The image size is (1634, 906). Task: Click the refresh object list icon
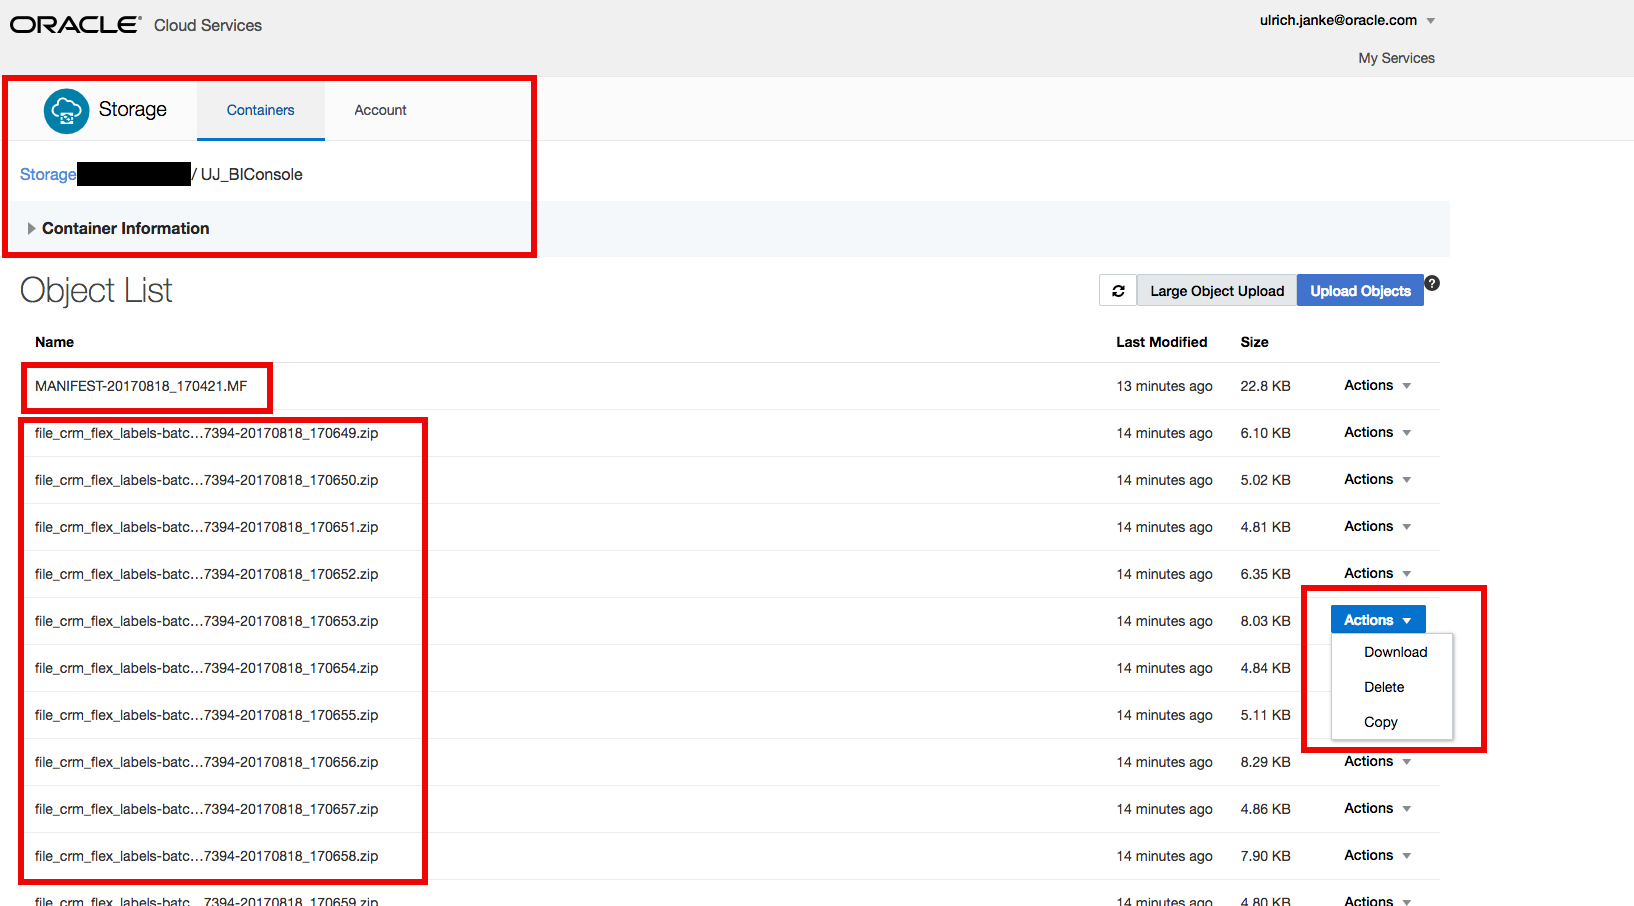click(1118, 291)
